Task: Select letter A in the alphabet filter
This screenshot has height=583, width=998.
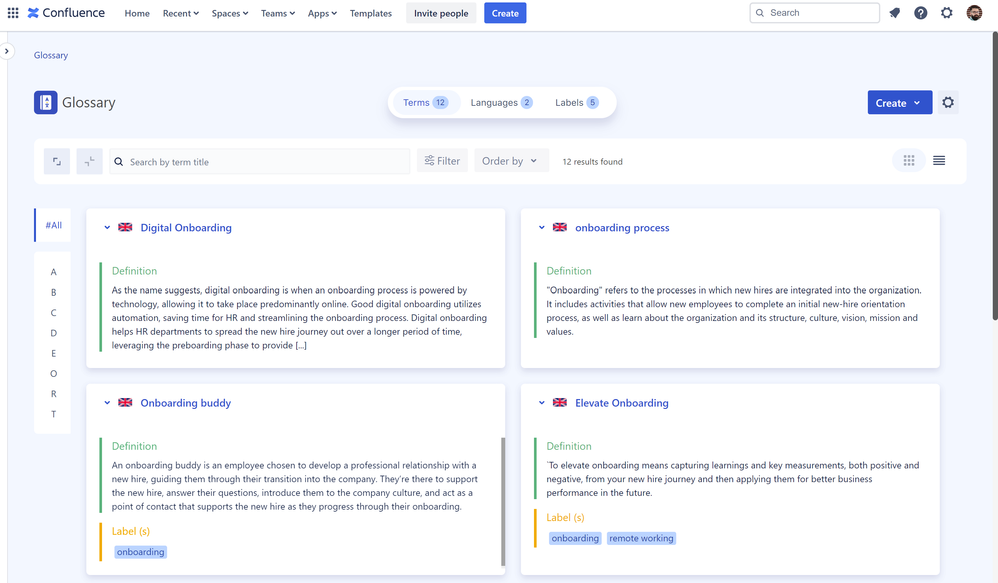Action: coord(53,271)
